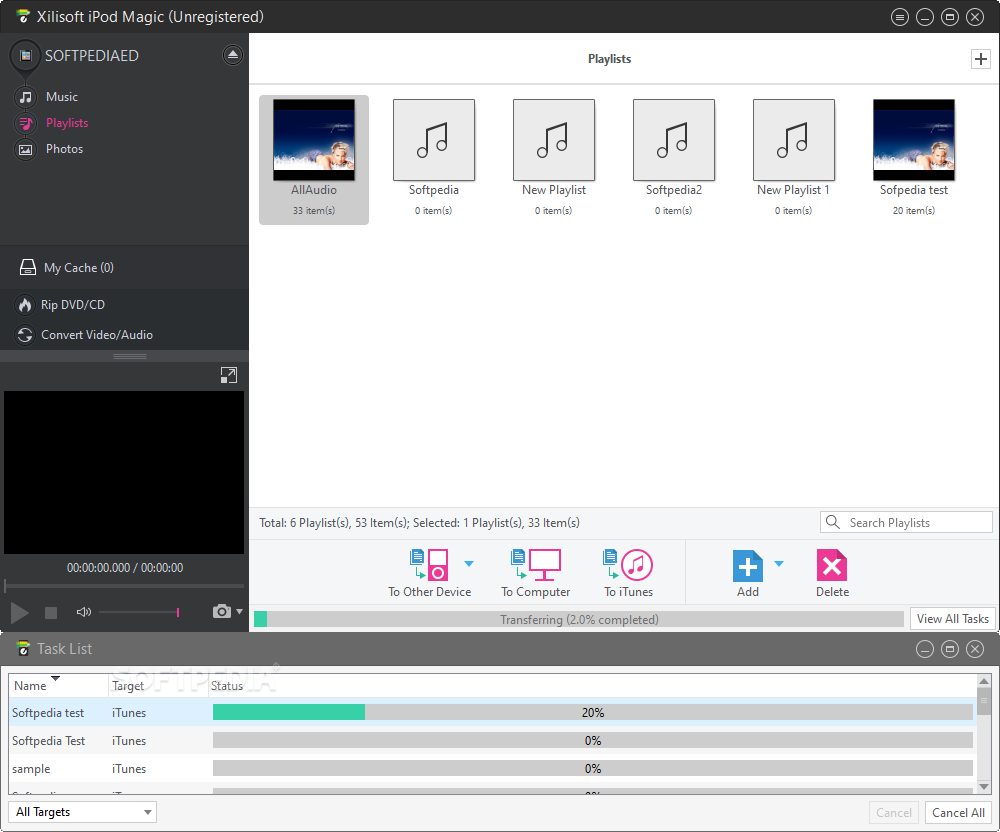Transfer To Other Device
Screen dimensions: 1000x832
point(429,573)
